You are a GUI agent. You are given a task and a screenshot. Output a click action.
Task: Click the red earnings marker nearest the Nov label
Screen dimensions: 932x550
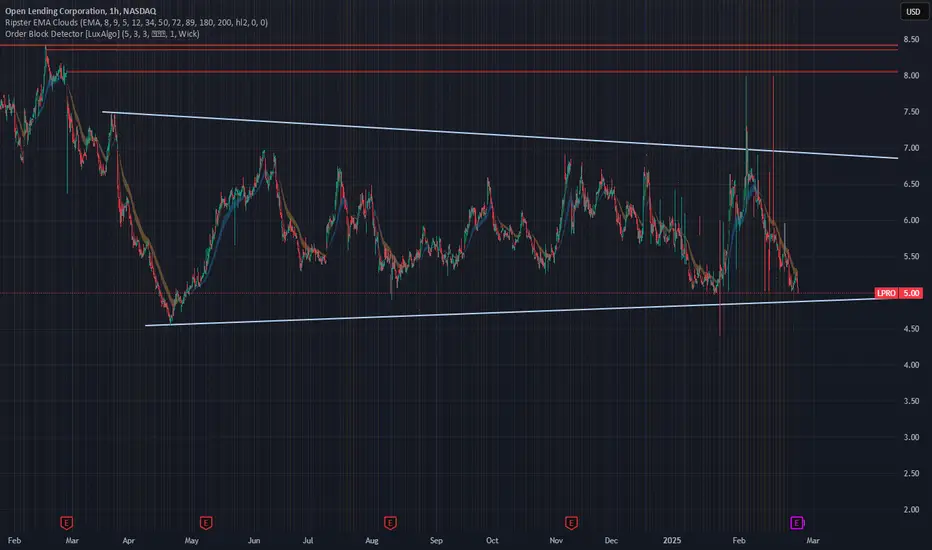(571, 523)
